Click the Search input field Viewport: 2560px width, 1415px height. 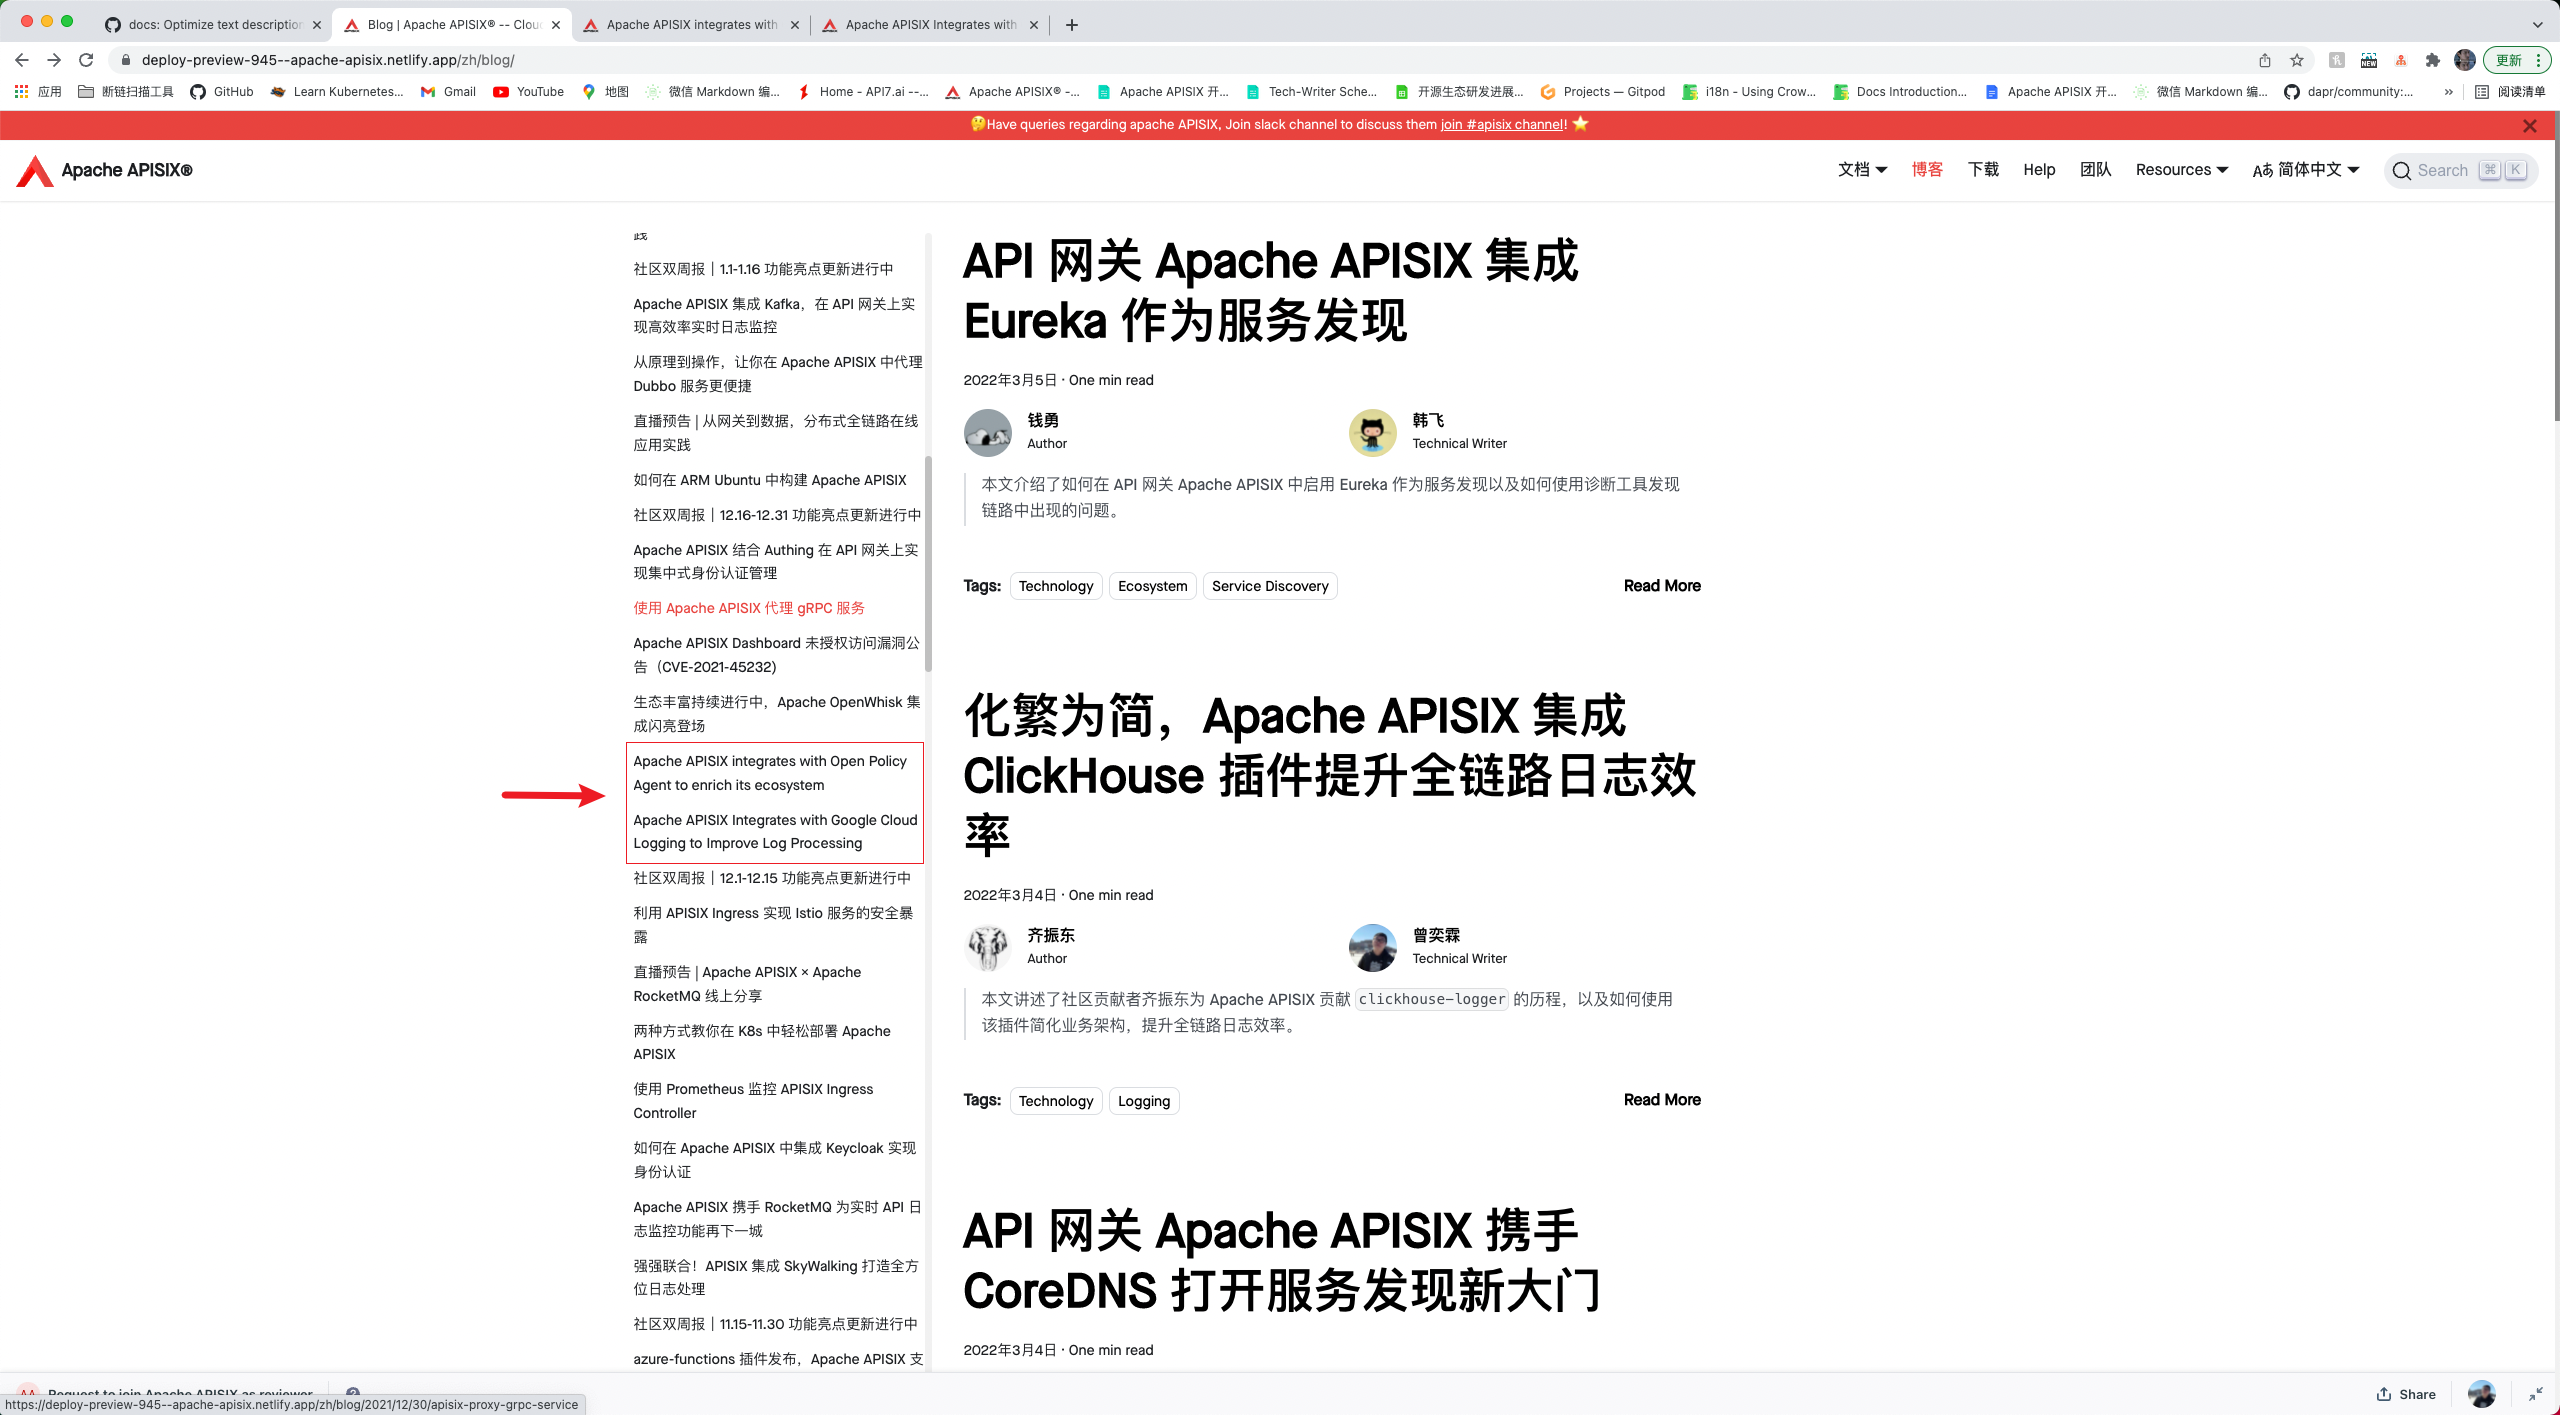2442,171
